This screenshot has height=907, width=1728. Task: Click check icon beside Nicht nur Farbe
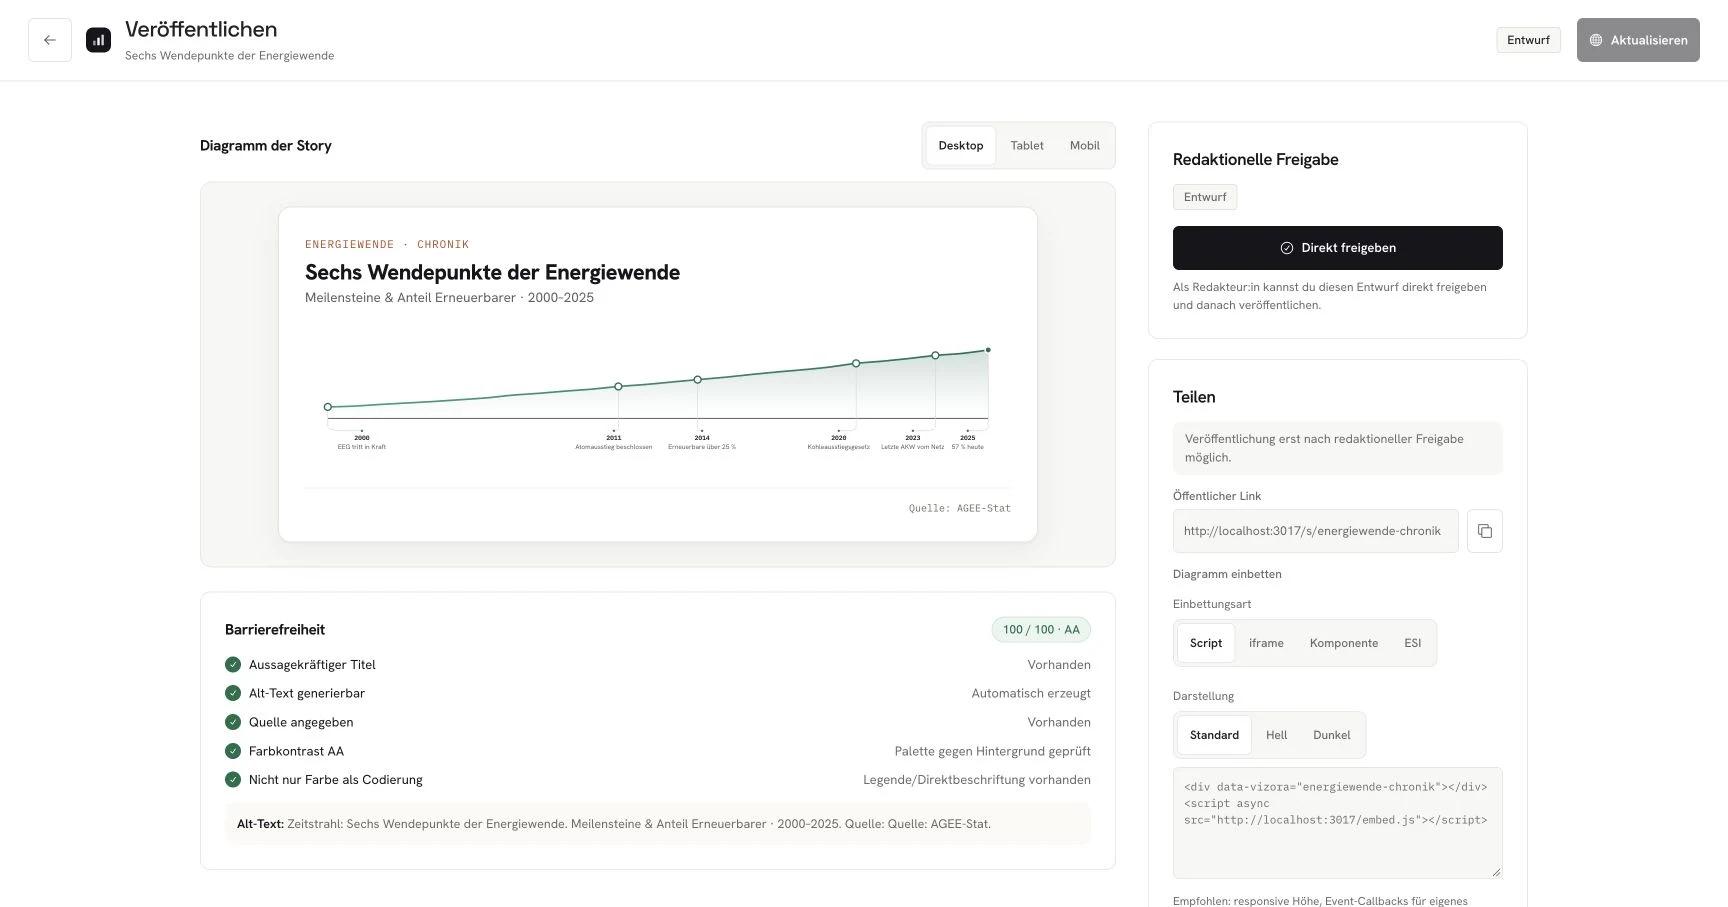click(x=233, y=780)
